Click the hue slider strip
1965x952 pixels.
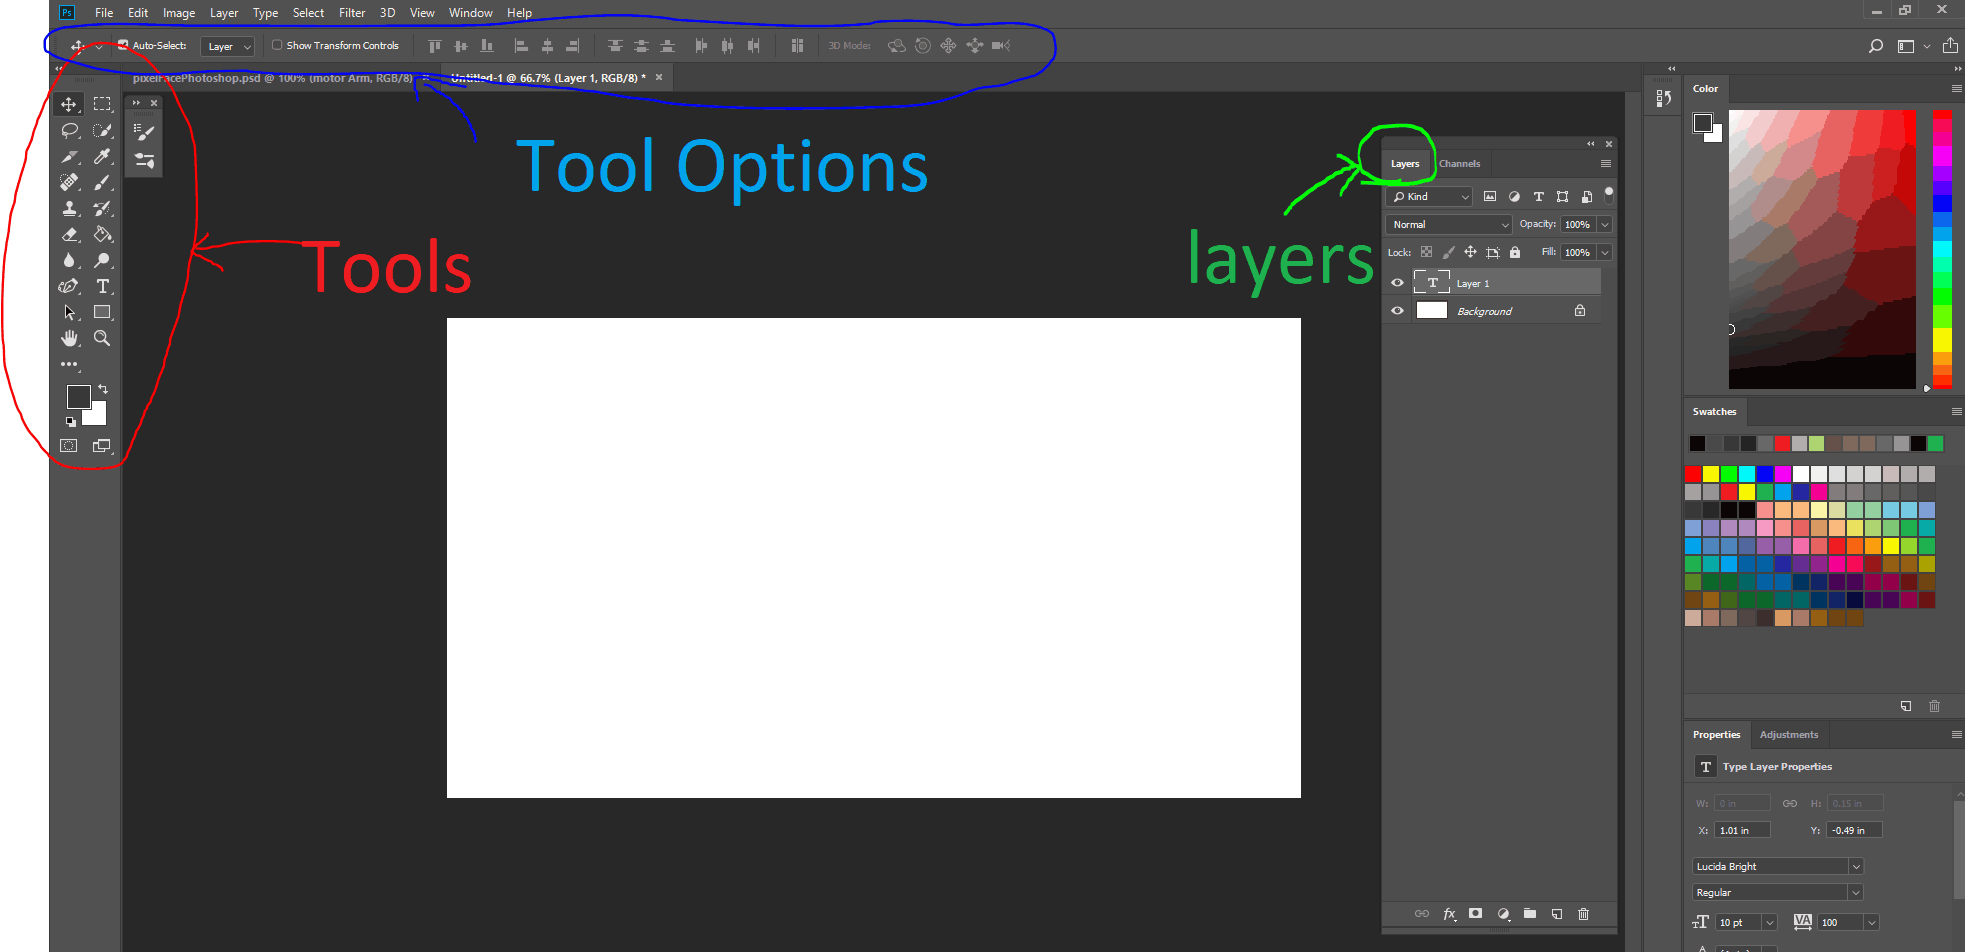[1942, 250]
